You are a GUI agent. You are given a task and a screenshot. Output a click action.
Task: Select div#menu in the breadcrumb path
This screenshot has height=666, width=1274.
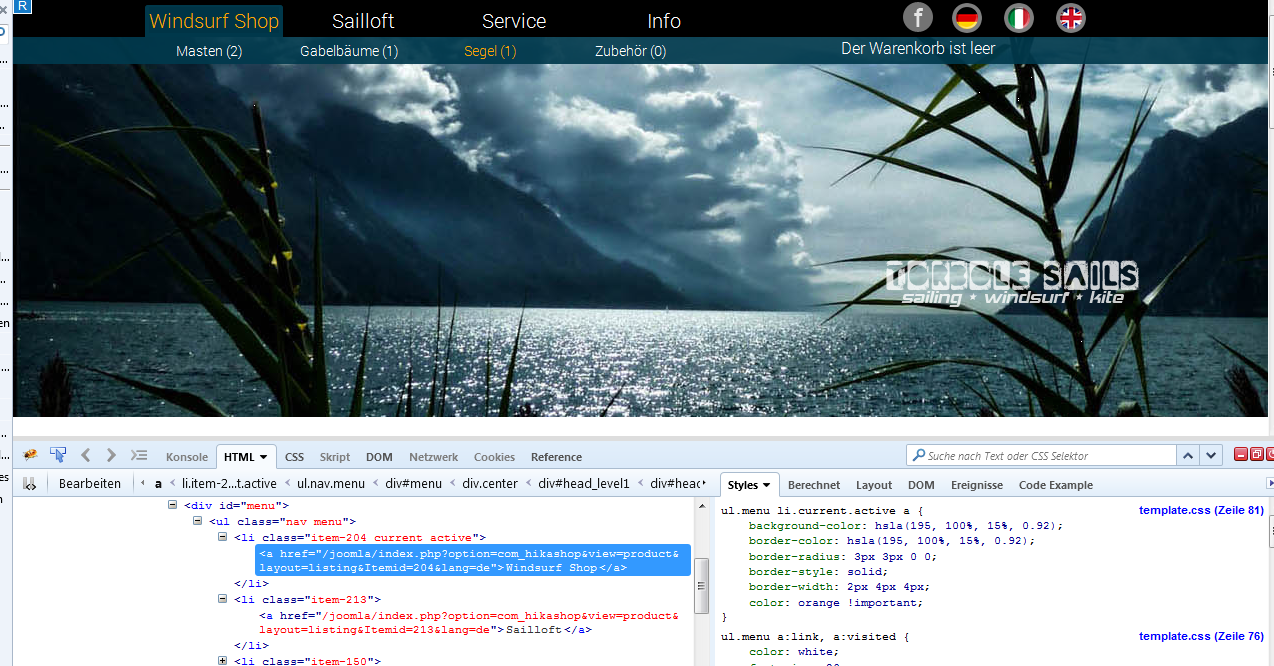coord(415,484)
